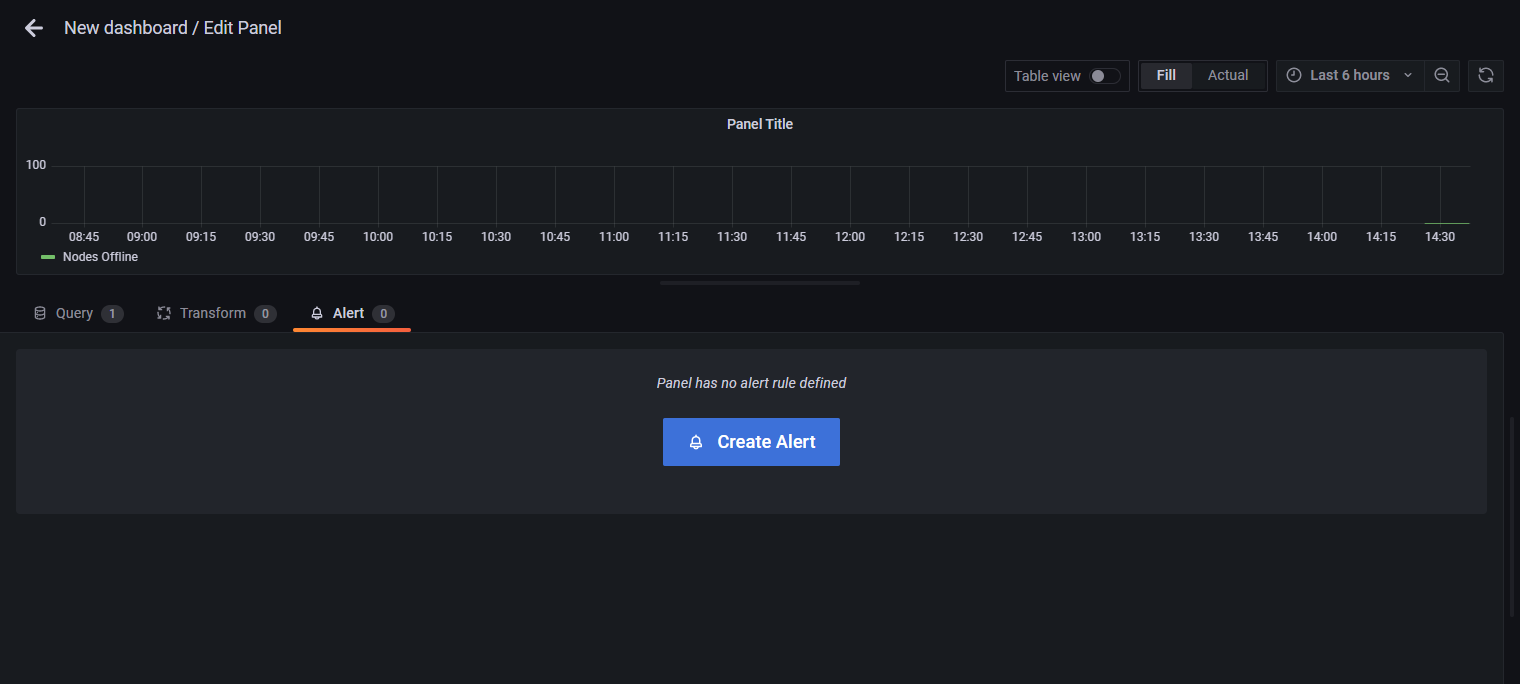The image size is (1520, 684).
Task: Select the Actual display option
Action: pyautogui.click(x=1228, y=76)
